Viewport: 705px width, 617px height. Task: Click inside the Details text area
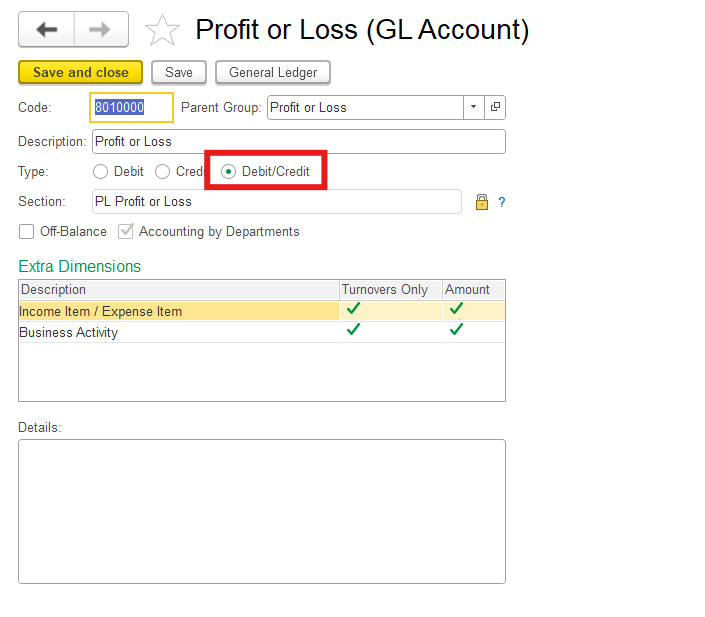[261, 511]
